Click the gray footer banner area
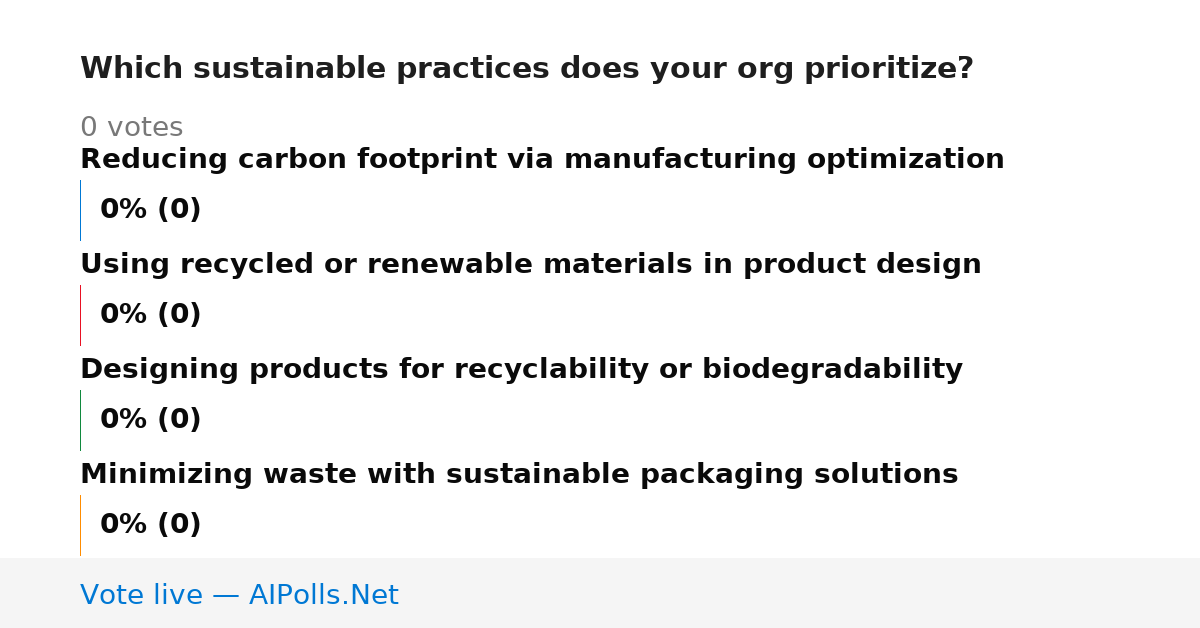The width and height of the screenshot is (1200, 628). coord(600,593)
